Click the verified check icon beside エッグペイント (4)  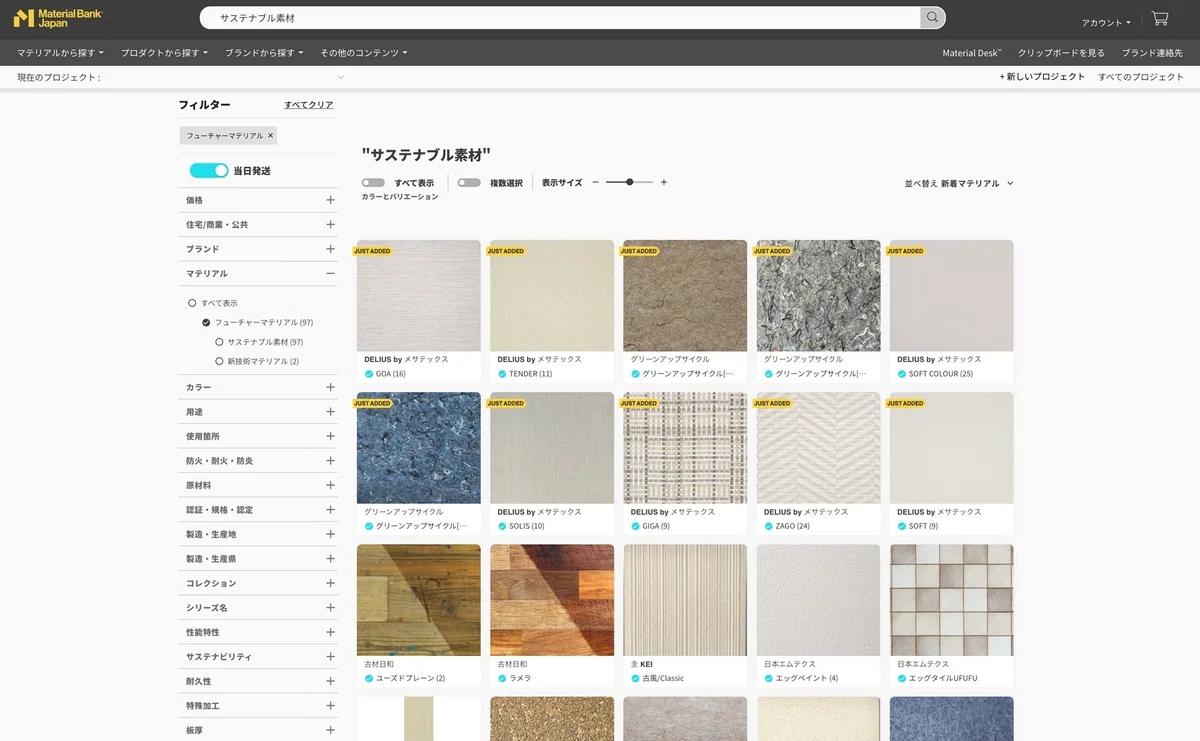click(x=769, y=678)
